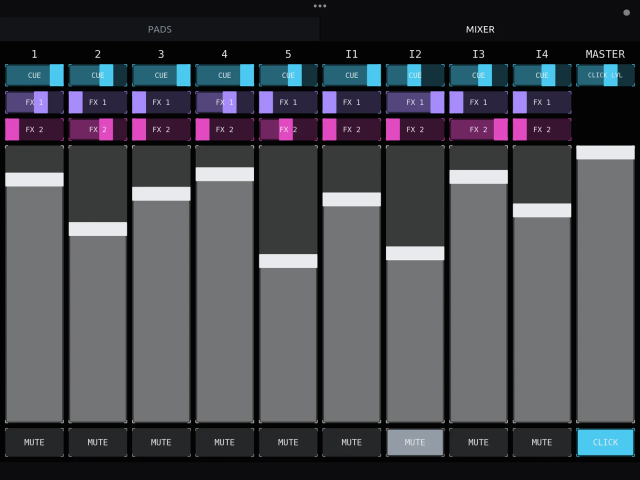
Task: Click I3 volume fader handle
Action: [478, 177]
